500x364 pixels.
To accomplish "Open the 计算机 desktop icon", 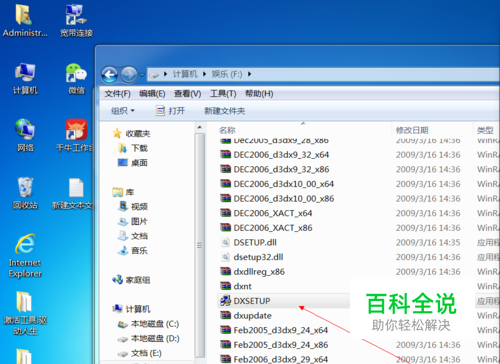I will [25, 79].
